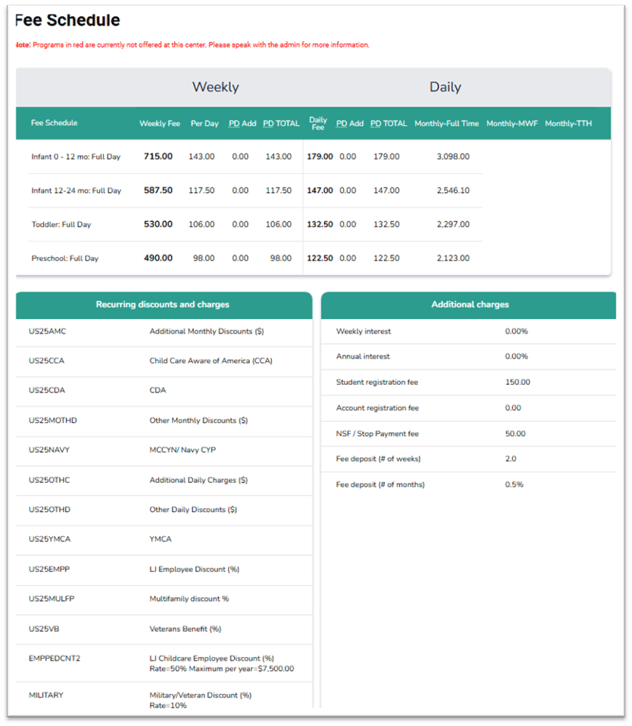Click the Monthly-TTH column header

click(570, 124)
